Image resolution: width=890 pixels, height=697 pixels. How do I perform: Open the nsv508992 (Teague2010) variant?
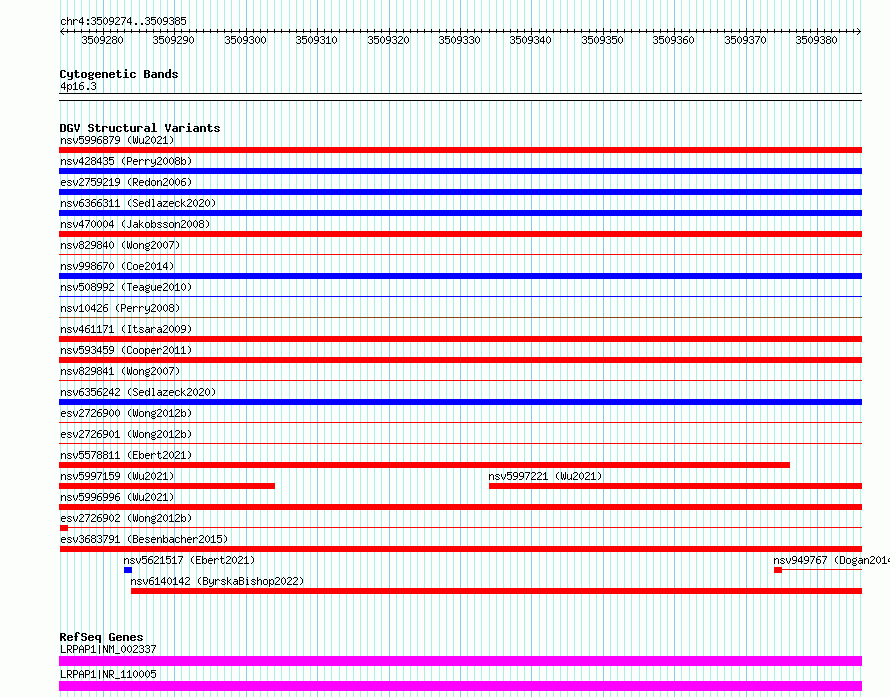(x=126, y=287)
